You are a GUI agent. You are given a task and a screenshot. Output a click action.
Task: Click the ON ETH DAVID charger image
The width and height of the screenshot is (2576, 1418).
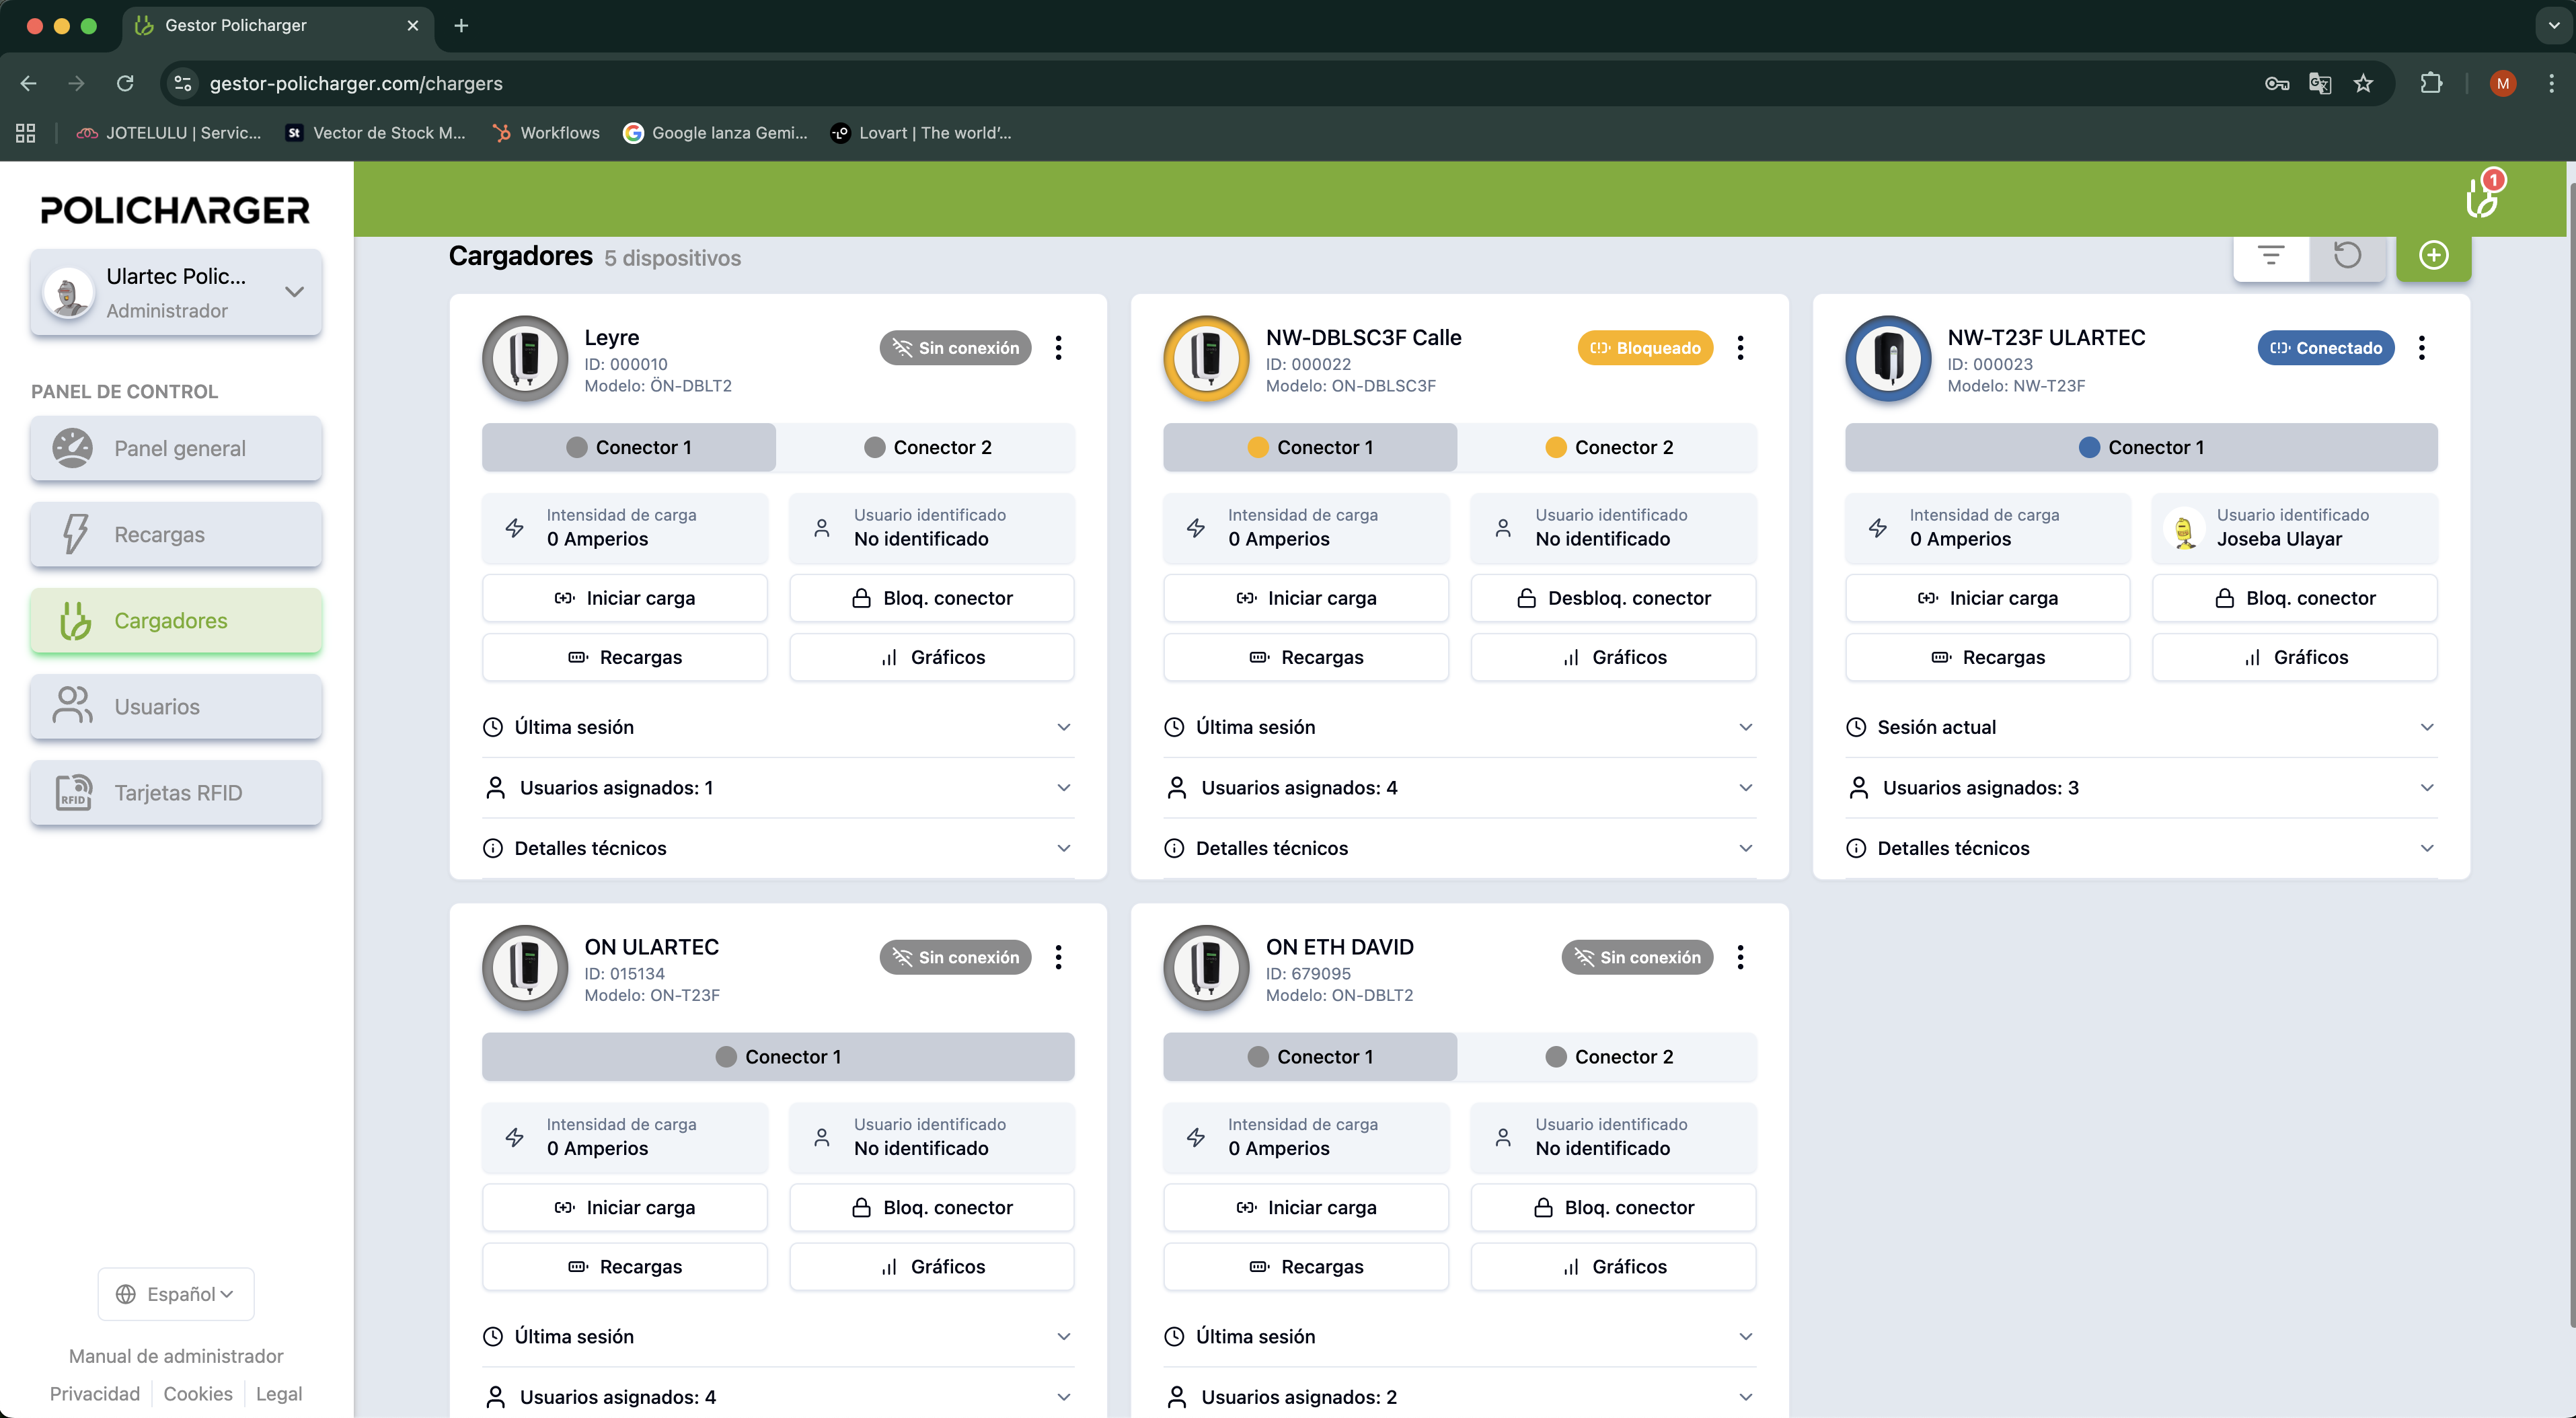(1206, 967)
